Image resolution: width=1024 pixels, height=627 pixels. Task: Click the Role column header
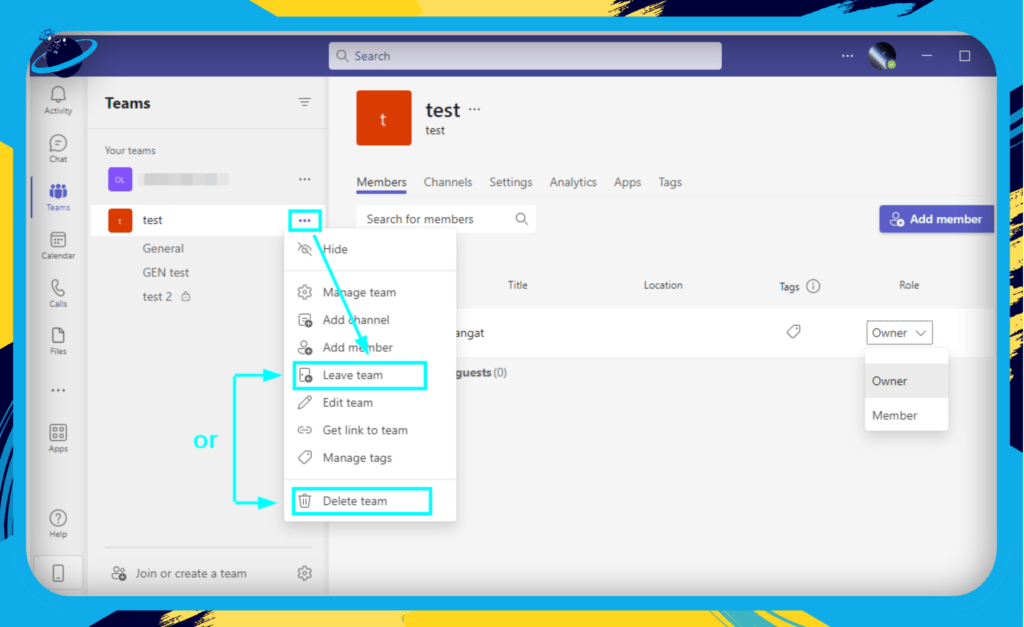tap(909, 285)
